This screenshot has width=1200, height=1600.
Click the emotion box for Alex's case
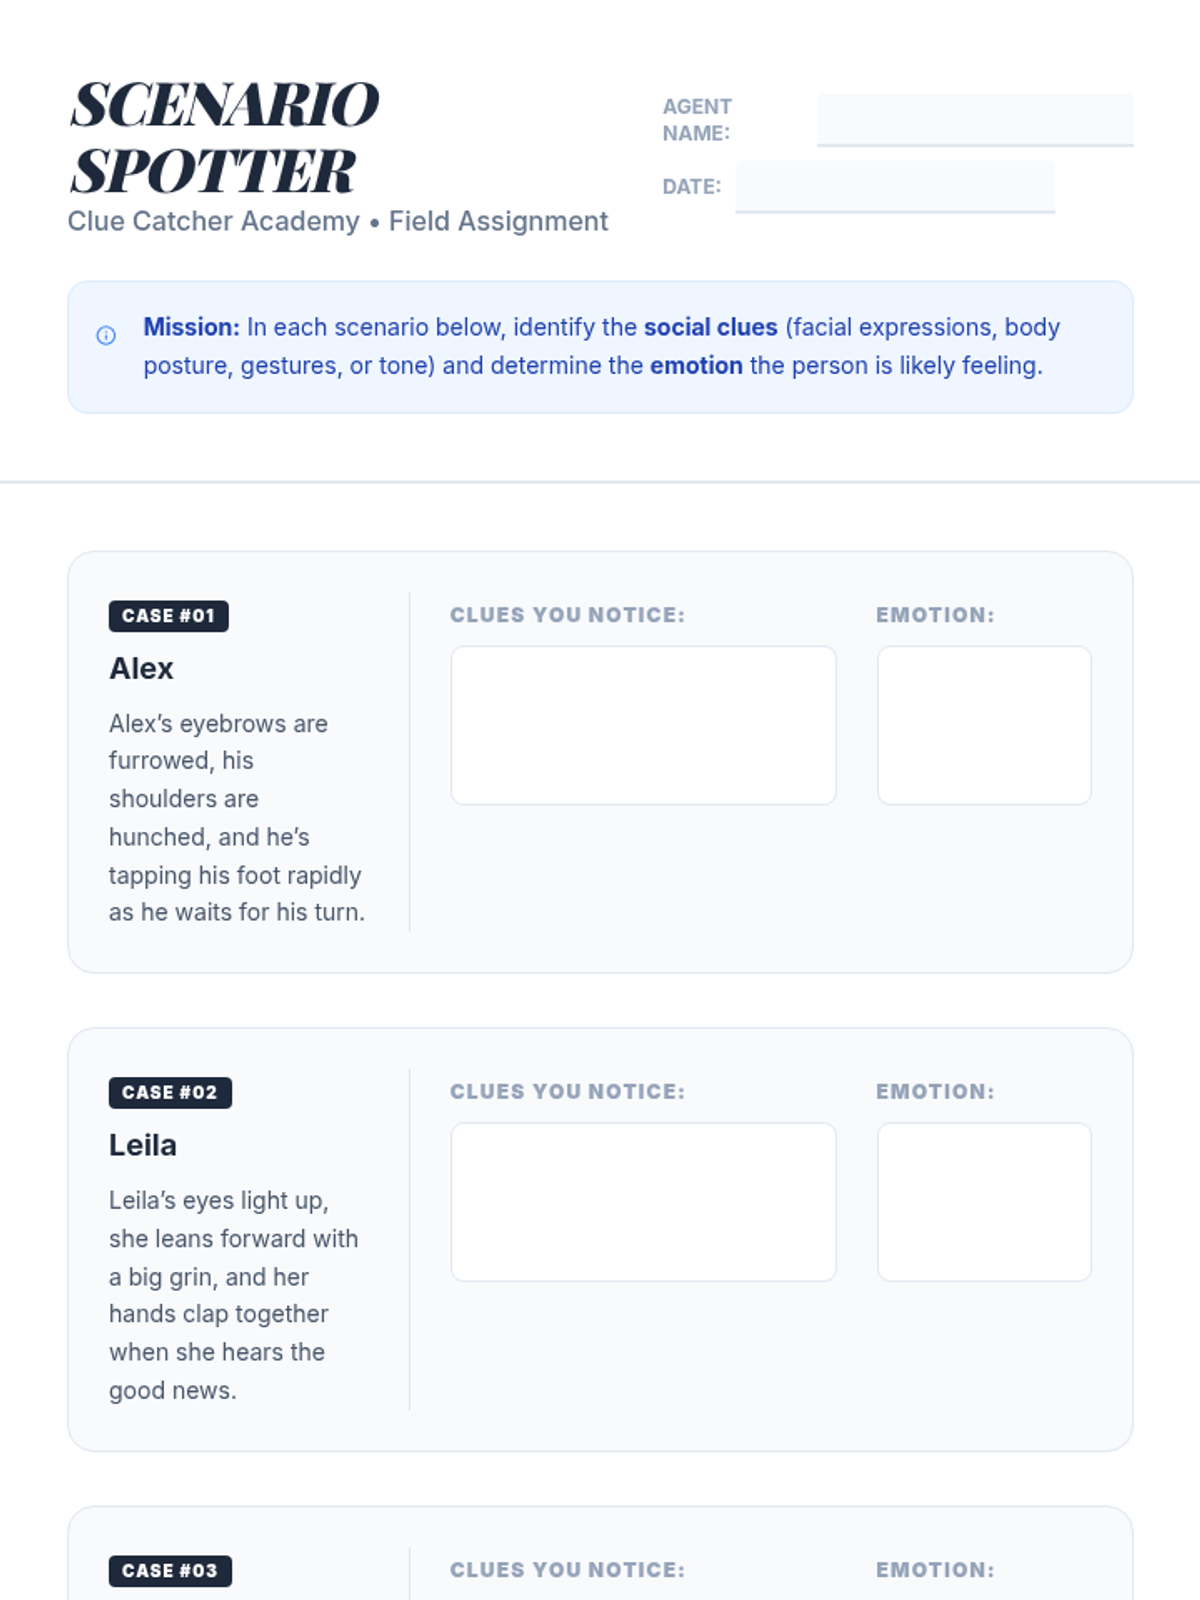[983, 725]
